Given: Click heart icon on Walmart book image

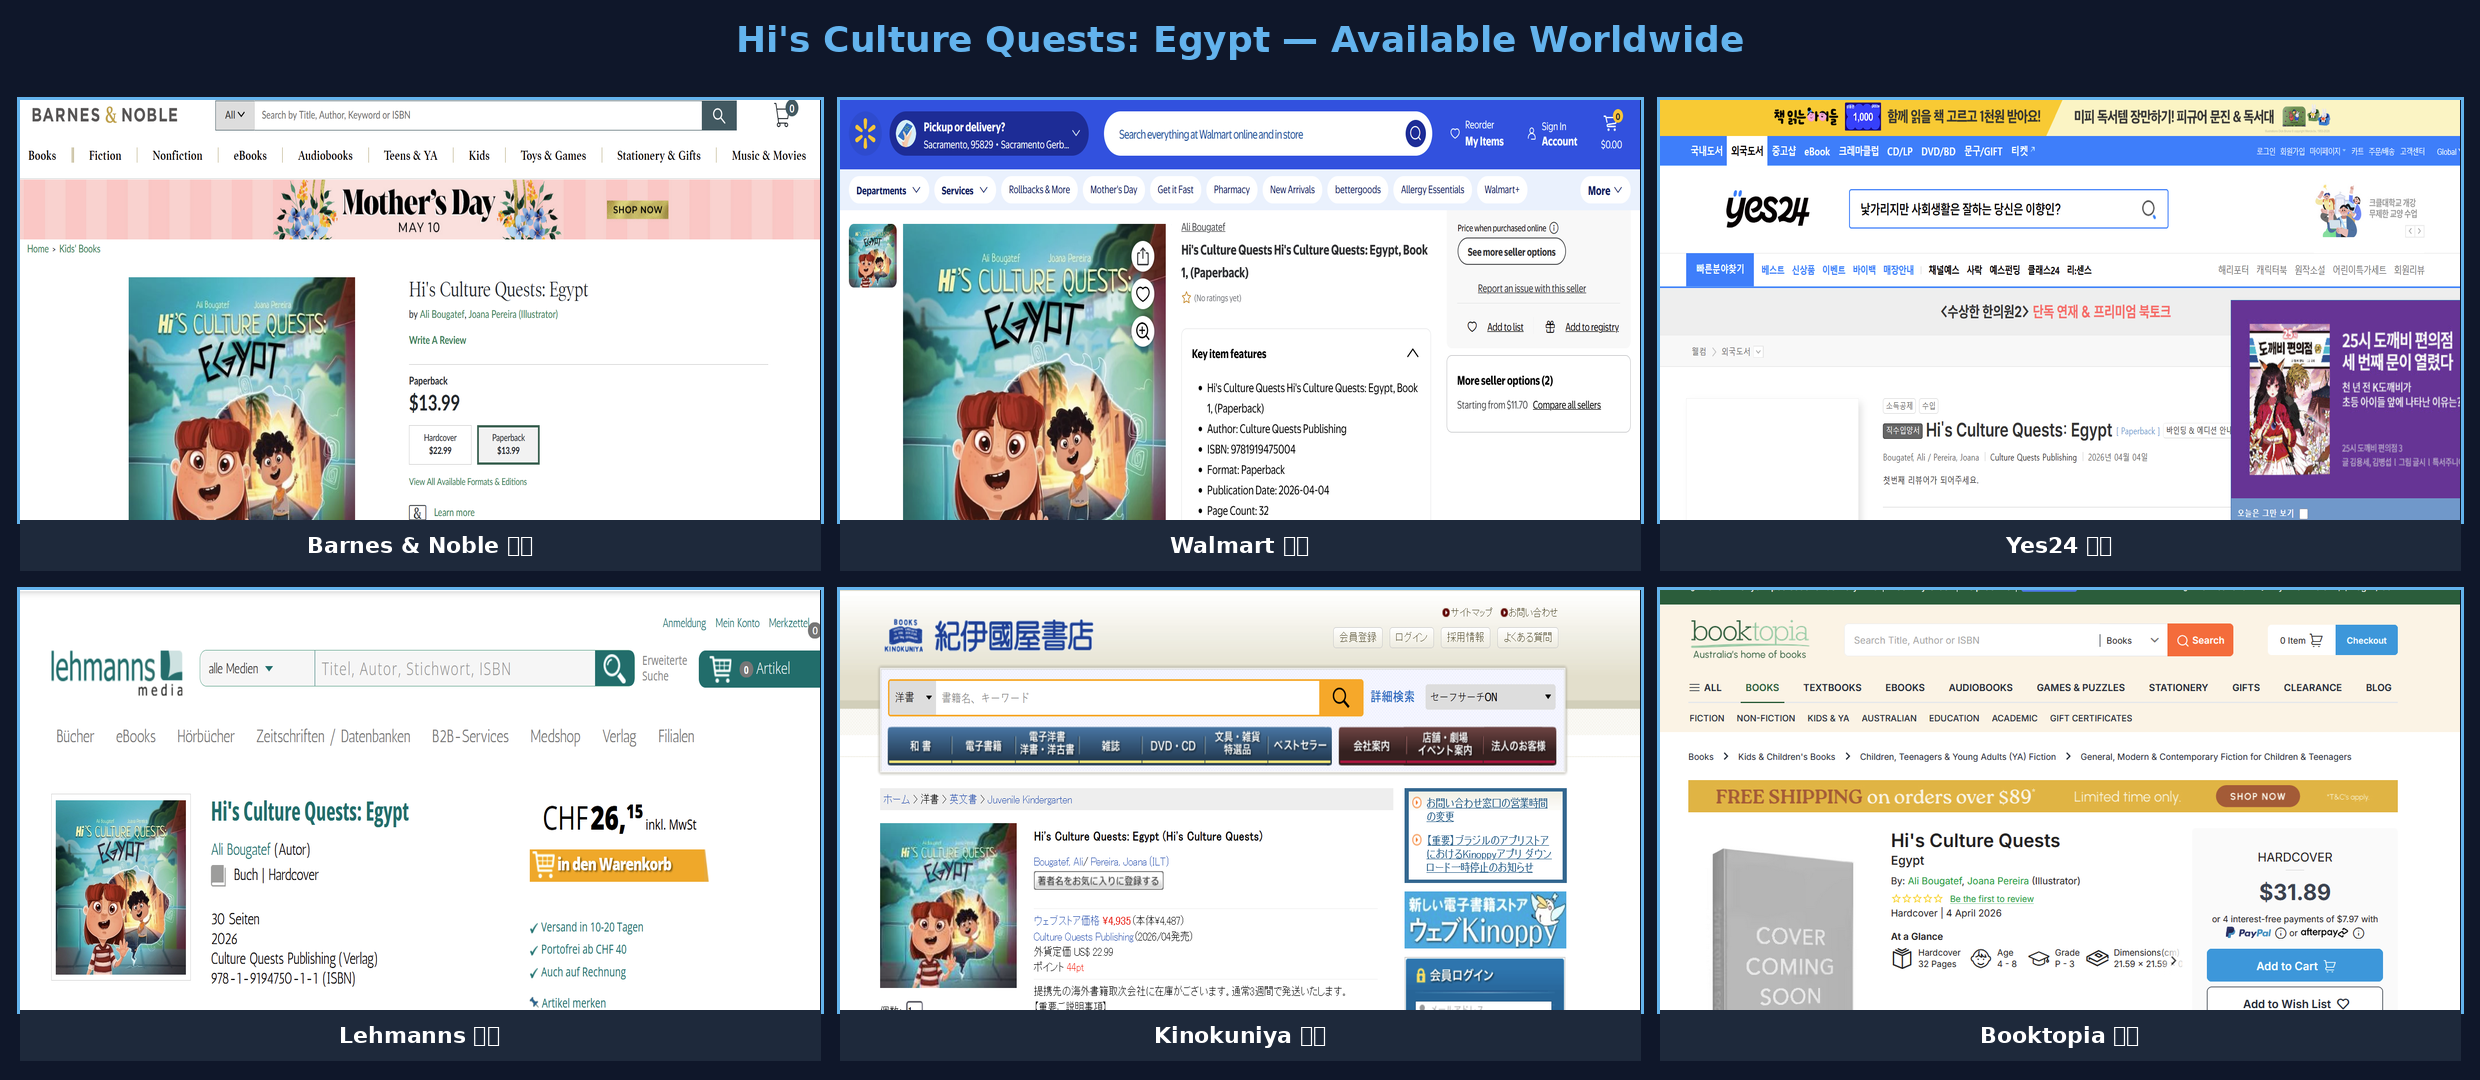Looking at the screenshot, I should click(x=1143, y=294).
